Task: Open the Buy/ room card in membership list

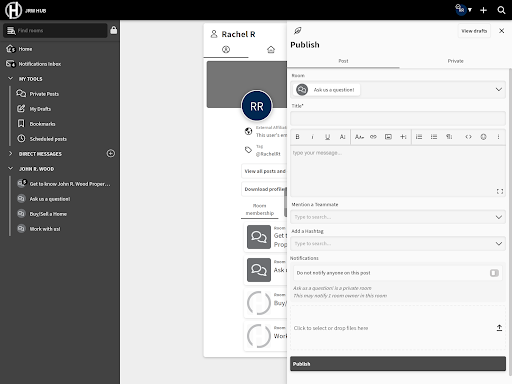Action: click(x=265, y=303)
